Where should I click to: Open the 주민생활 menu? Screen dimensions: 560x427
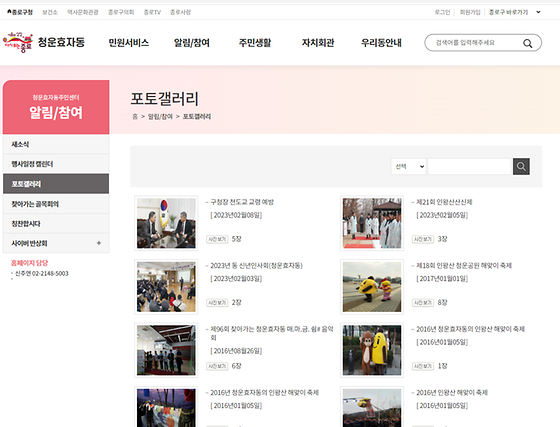pyautogui.click(x=255, y=43)
